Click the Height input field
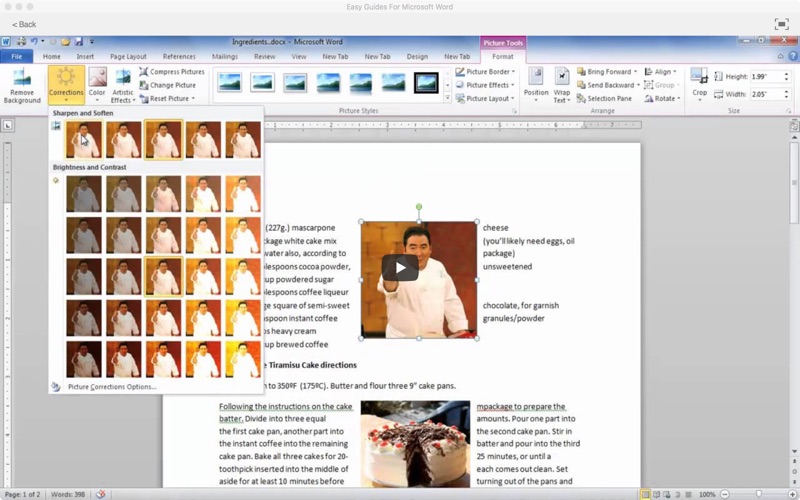Screen dimensions: 800x500 point(766,77)
